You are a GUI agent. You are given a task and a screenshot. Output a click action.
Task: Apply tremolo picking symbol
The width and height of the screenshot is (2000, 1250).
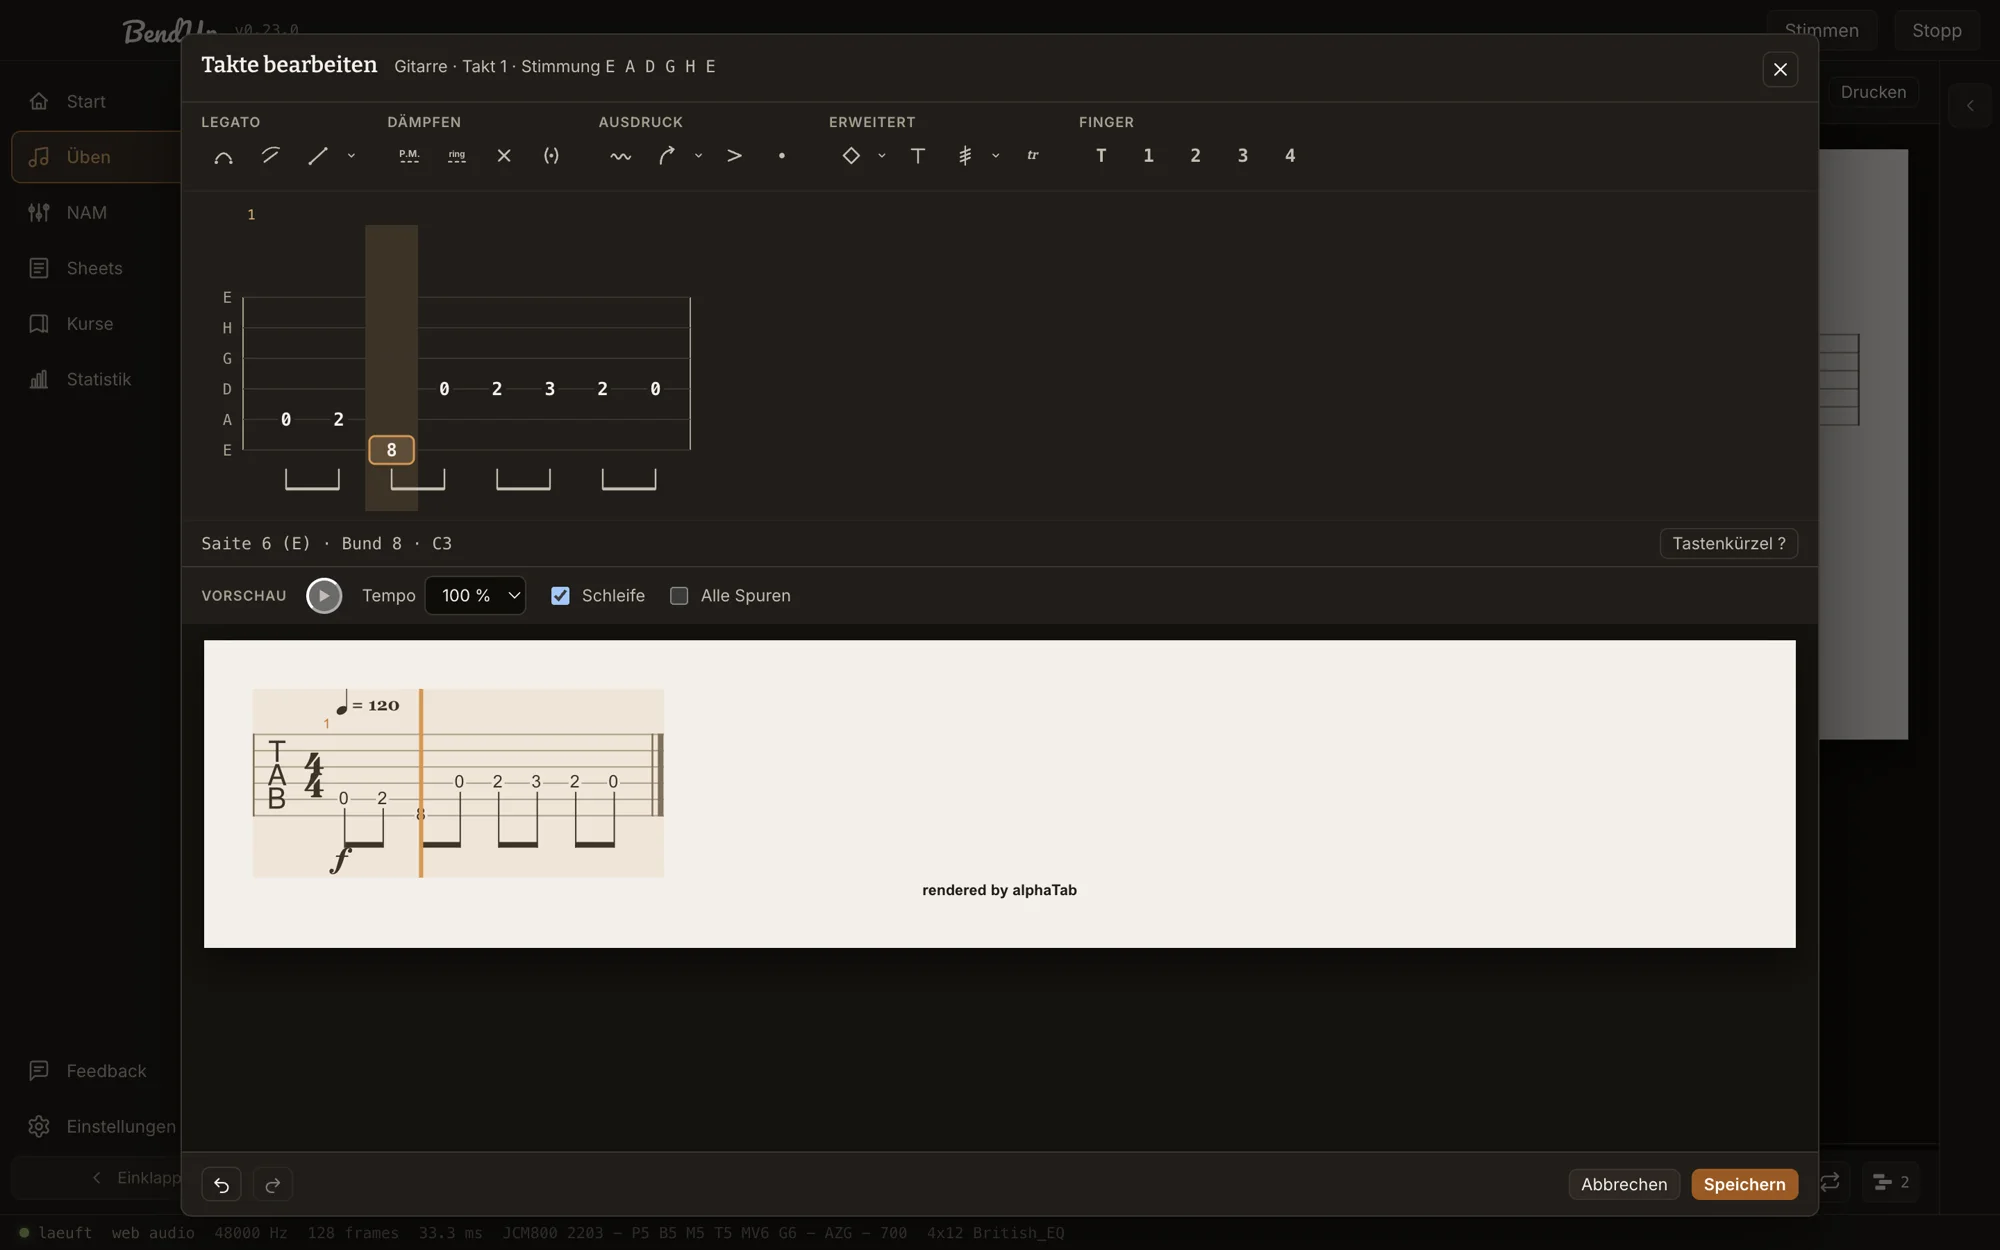tap(965, 156)
